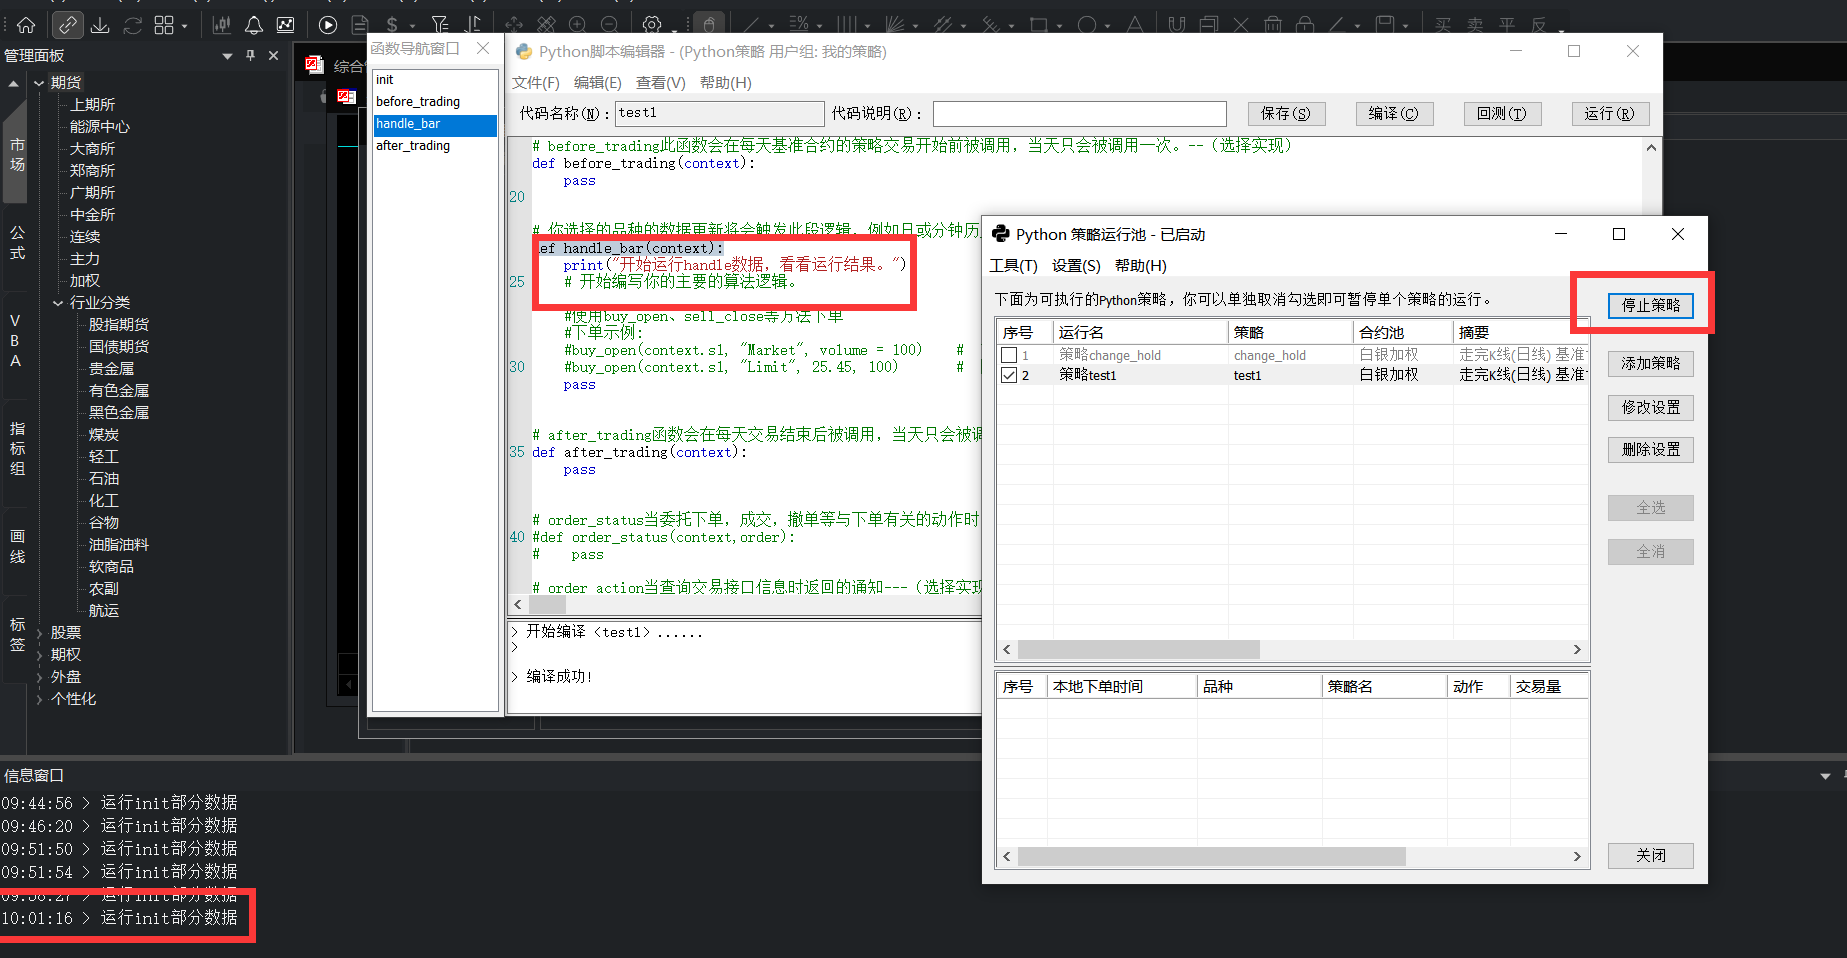Select init in function navigator
The image size is (1847, 958).
coord(435,80)
